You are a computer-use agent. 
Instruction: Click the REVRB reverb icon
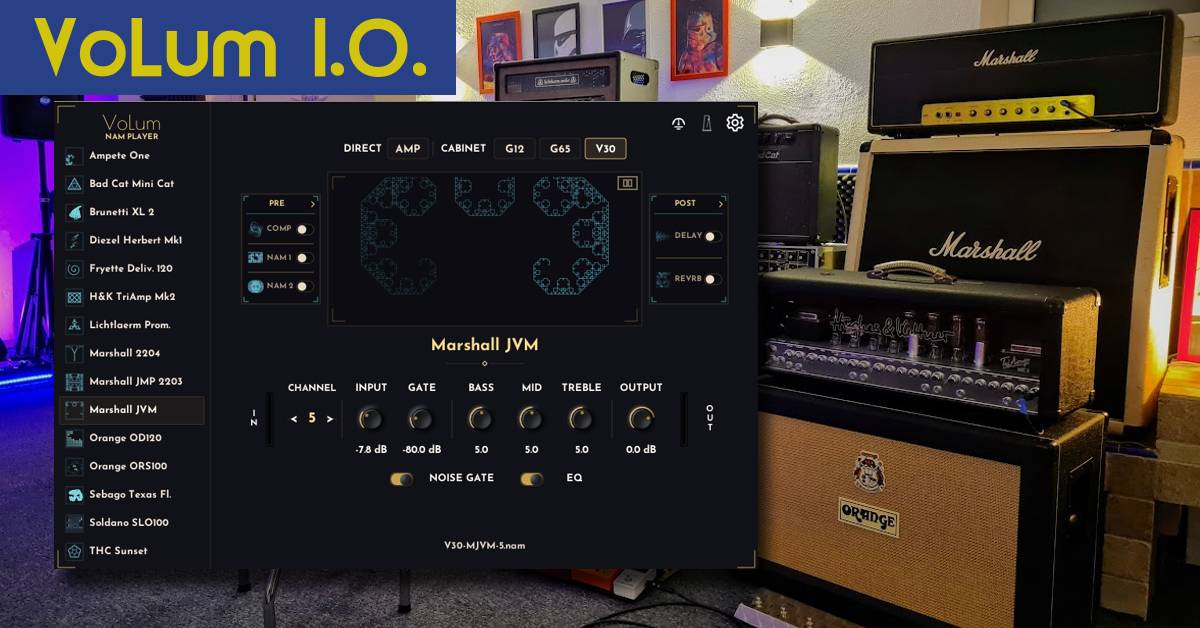click(x=664, y=279)
